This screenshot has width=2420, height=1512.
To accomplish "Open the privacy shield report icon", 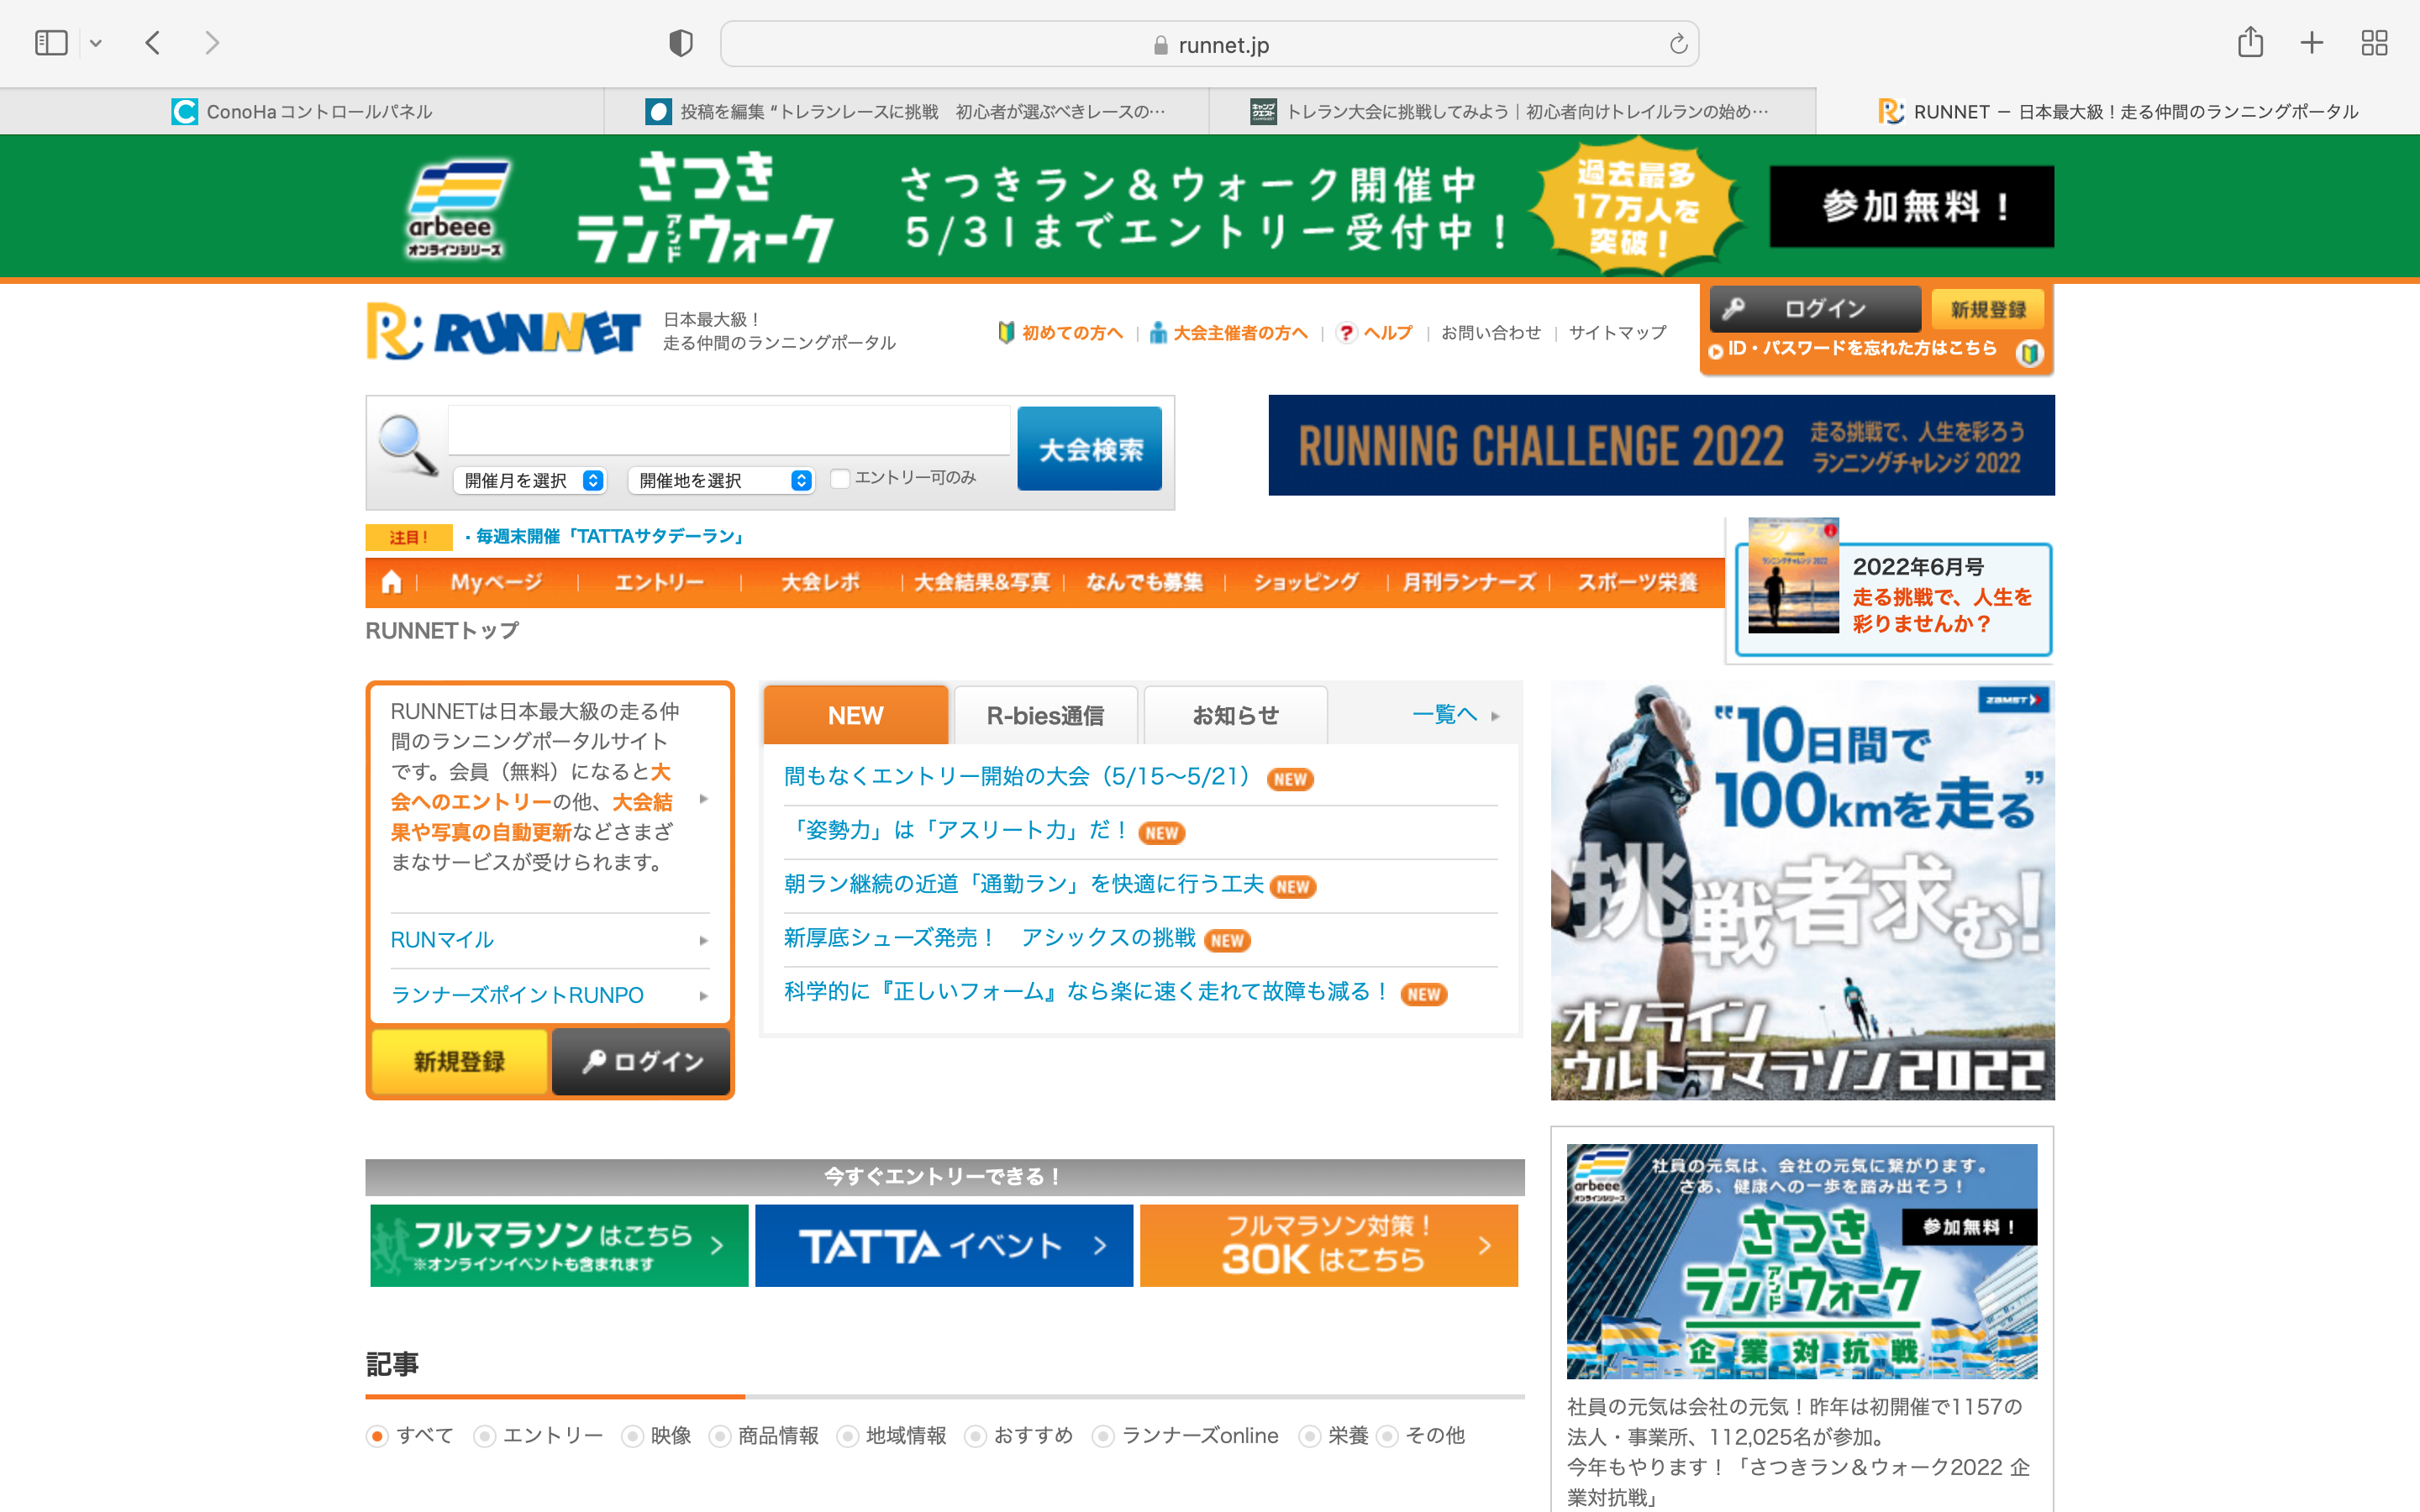I will pyautogui.click(x=681, y=43).
